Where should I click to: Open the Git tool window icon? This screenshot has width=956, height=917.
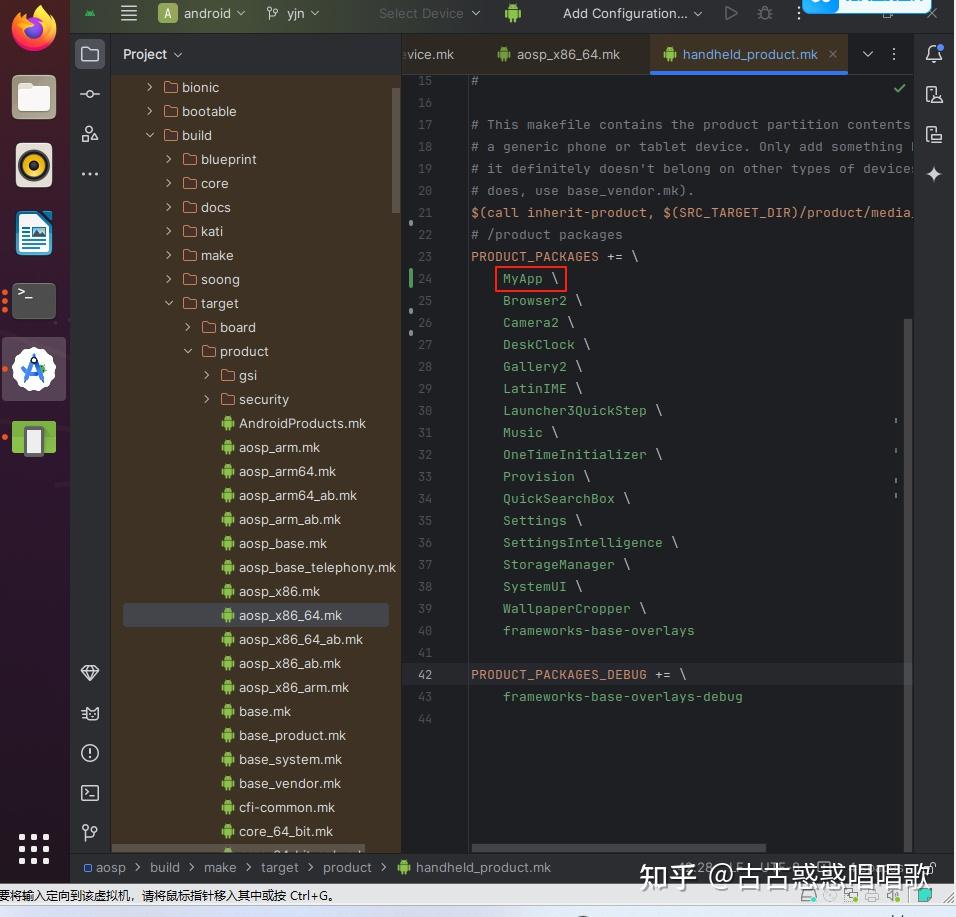tap(90, 832)
